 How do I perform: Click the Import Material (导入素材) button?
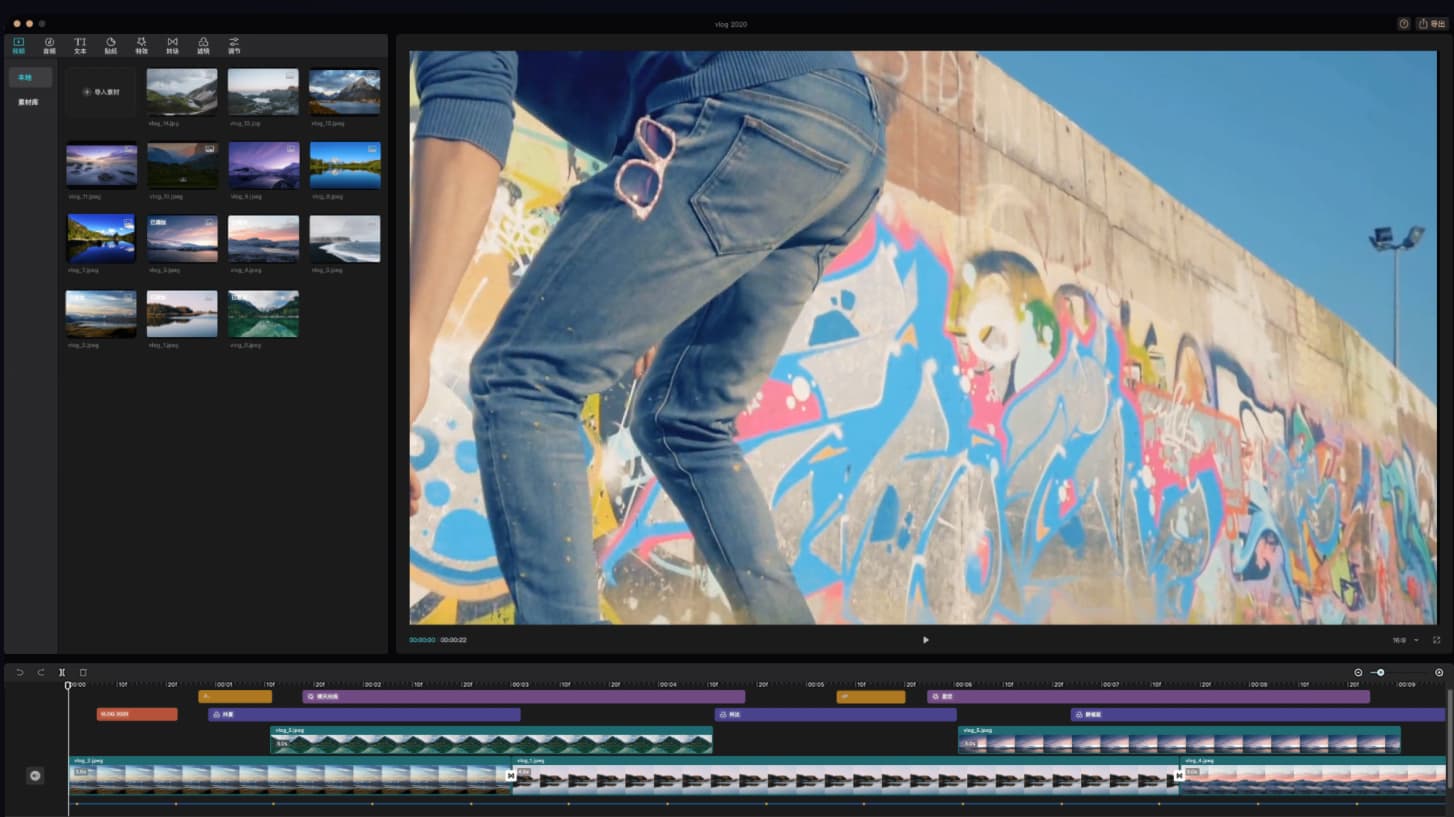[101, 92]
